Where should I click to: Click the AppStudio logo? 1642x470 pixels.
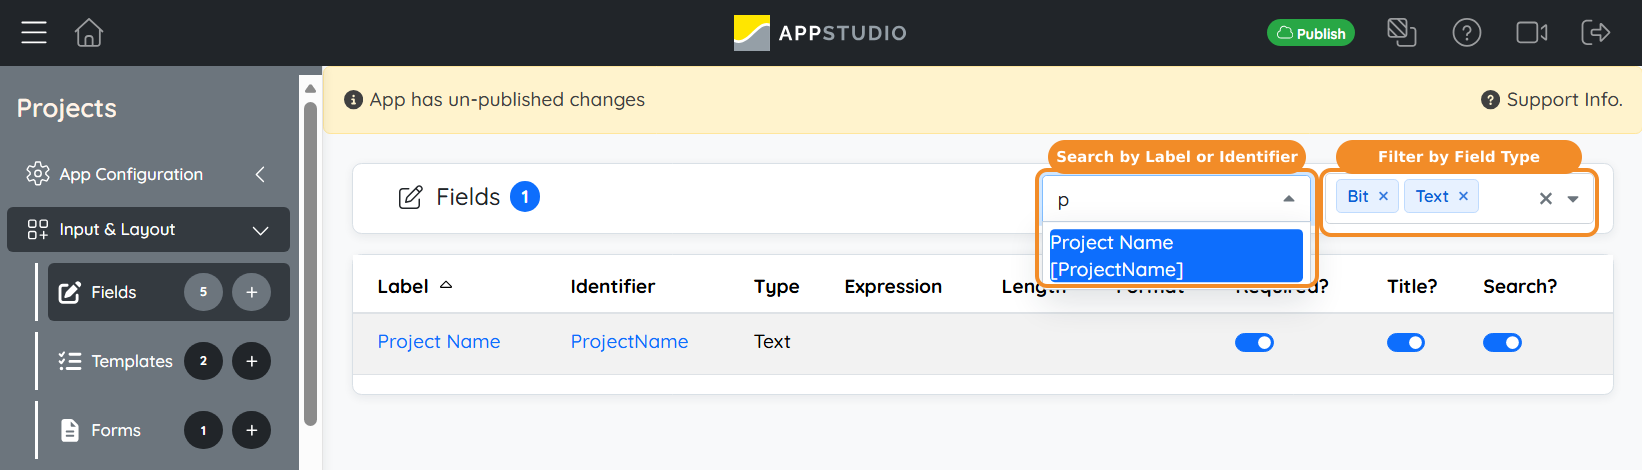click(820, 33)
